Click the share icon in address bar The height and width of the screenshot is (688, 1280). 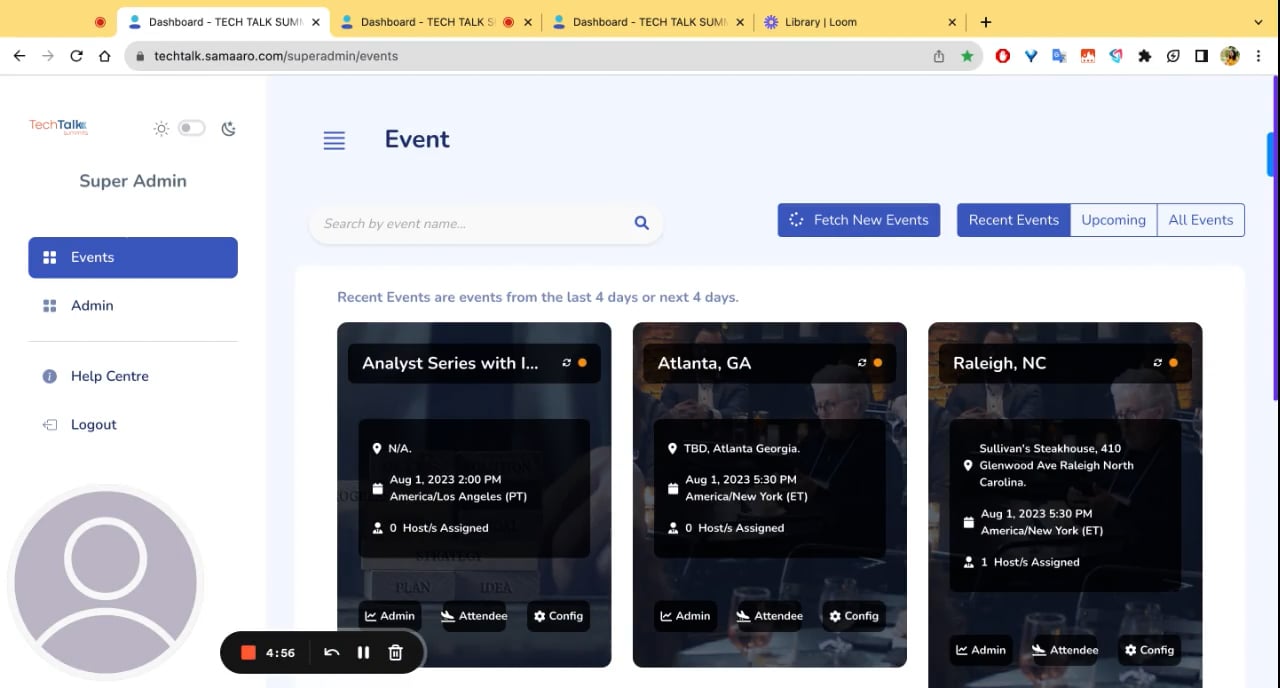pos(939,56)
